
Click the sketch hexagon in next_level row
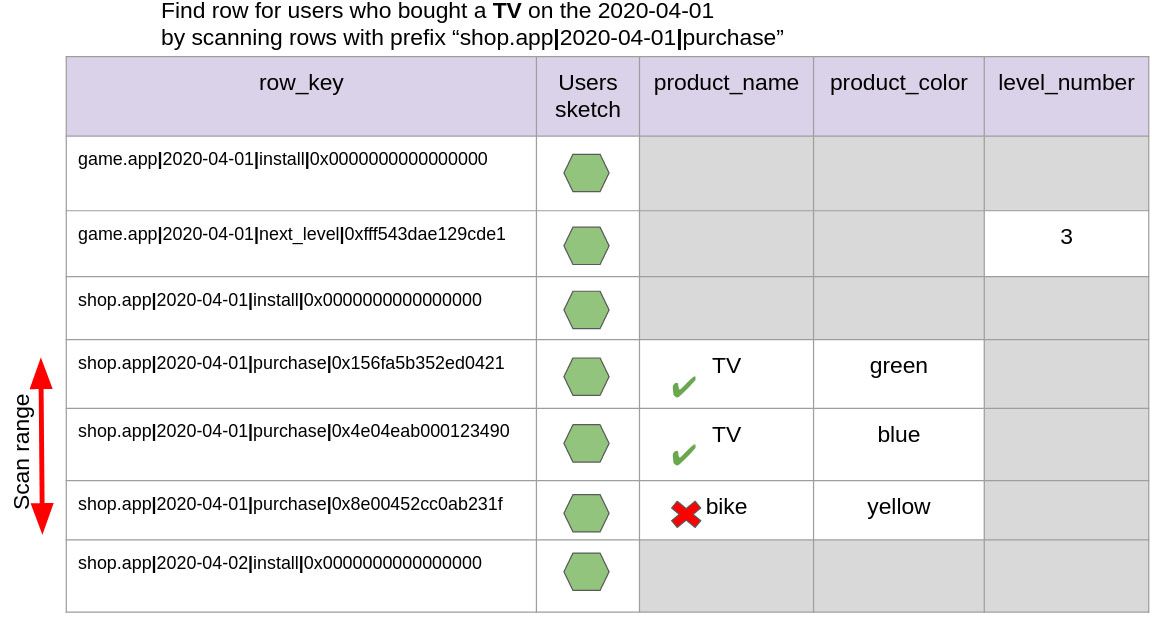coord(586,245)
